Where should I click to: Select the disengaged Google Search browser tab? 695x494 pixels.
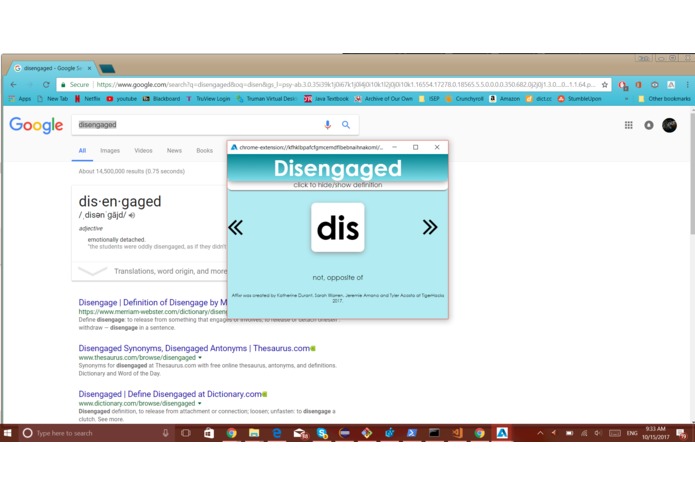click(52, 68)
